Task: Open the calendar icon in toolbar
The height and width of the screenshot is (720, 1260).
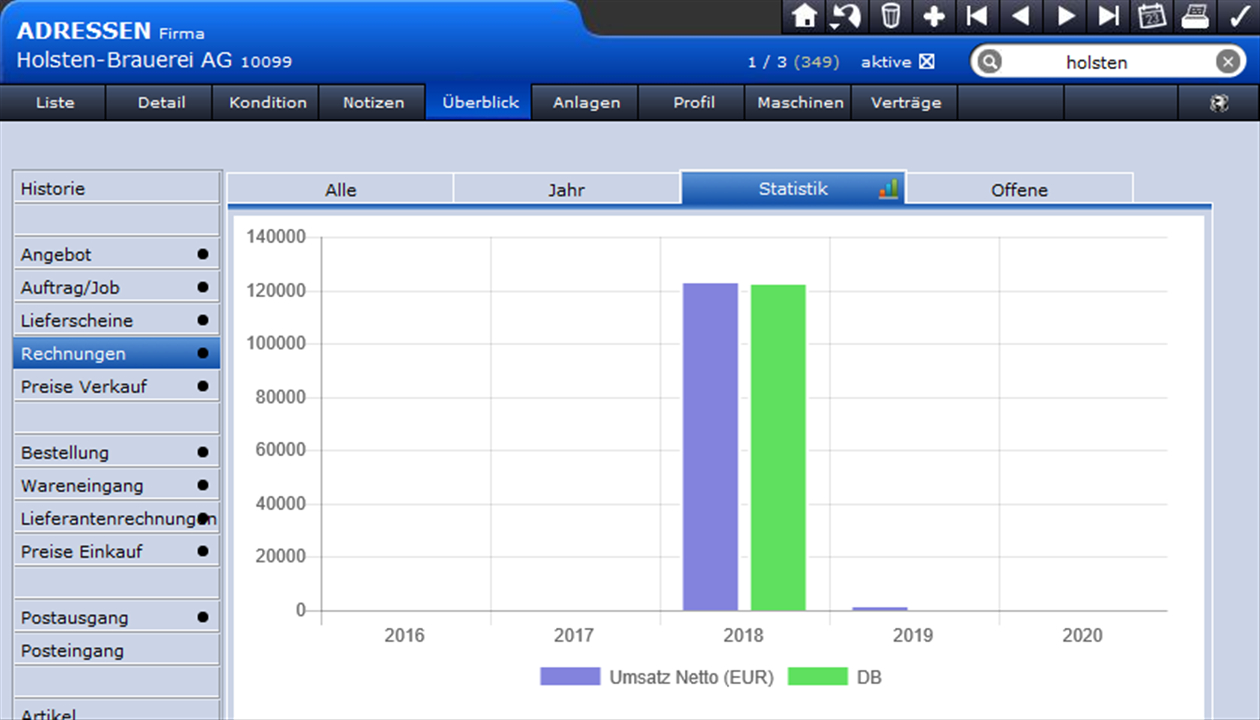Action: (x=1152, y=16)
